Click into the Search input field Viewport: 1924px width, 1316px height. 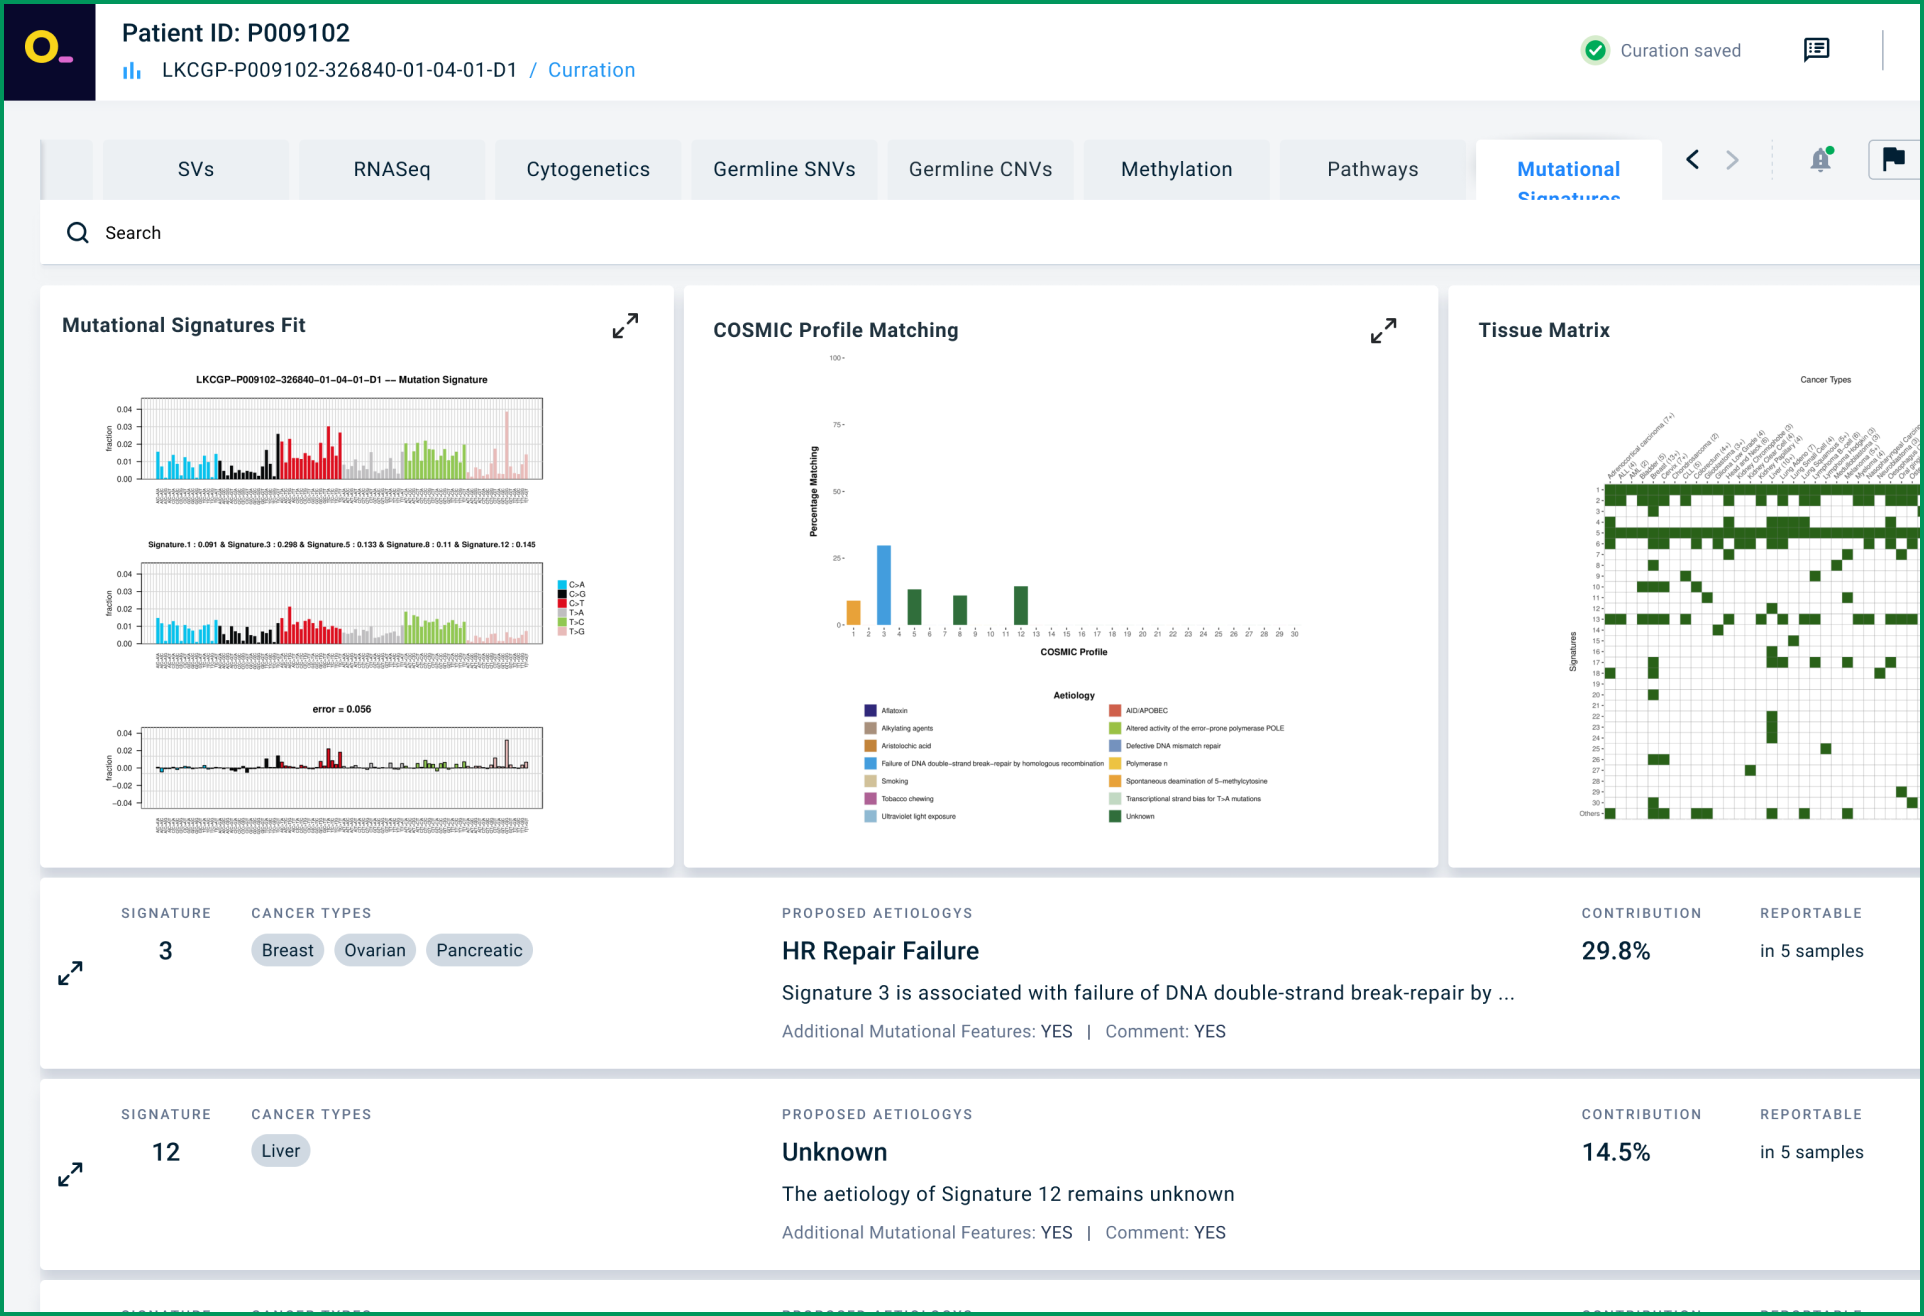click(980, 233)
